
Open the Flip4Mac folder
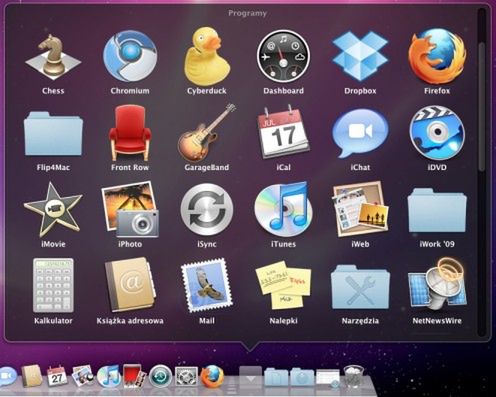53,133
